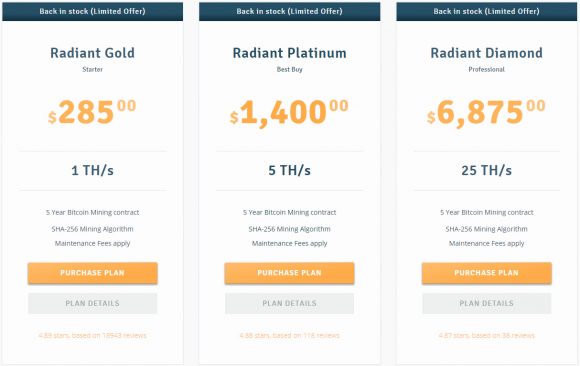
Task: Click the $1,400 price on Platinum plan
Action: coord(289,113)
